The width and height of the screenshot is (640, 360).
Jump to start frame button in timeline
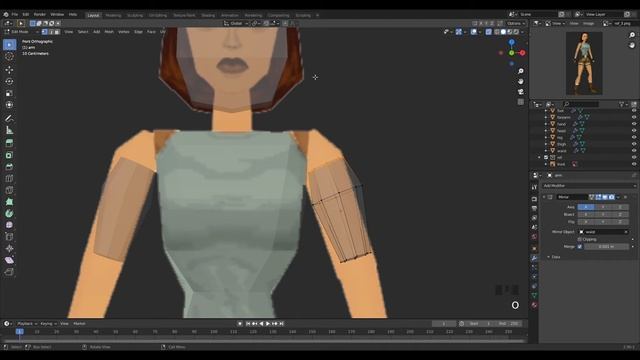click(248, 324)
